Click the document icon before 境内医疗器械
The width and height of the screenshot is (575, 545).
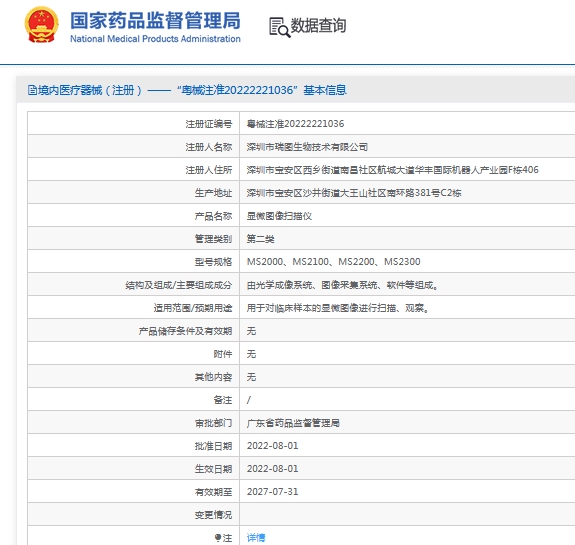click(x=32, y=90)
